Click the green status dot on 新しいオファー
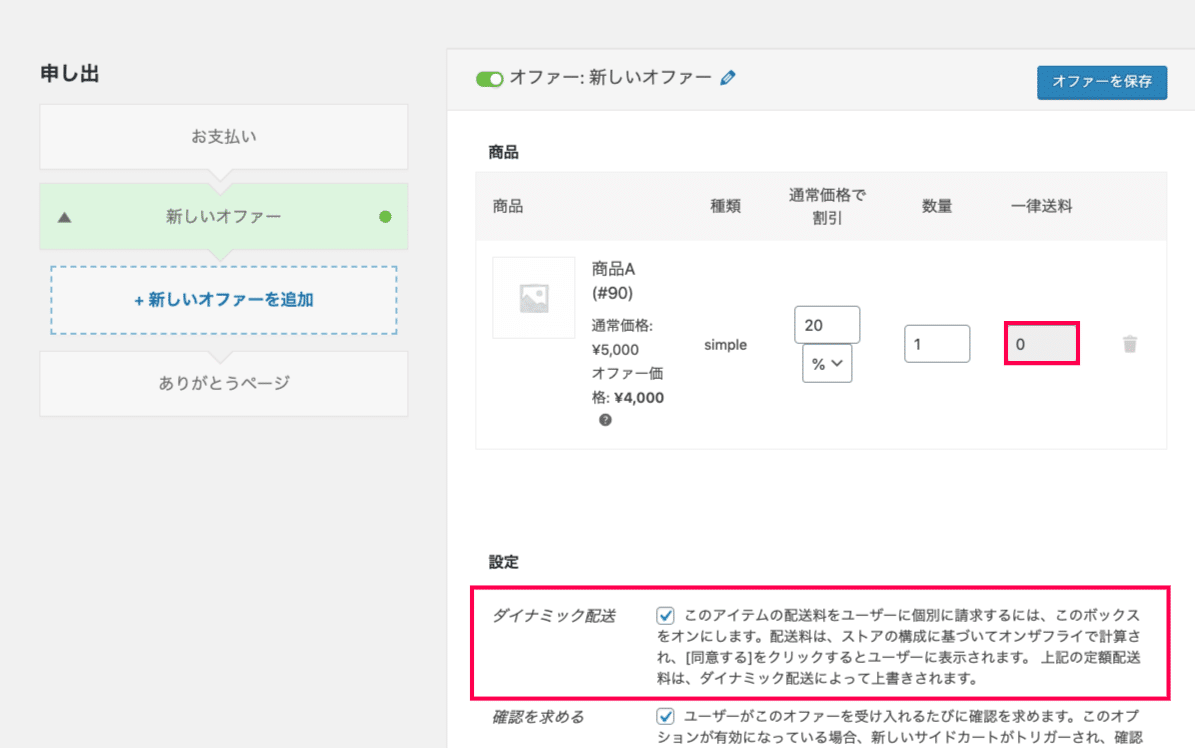1195x748 pixels. pos(385,217)
